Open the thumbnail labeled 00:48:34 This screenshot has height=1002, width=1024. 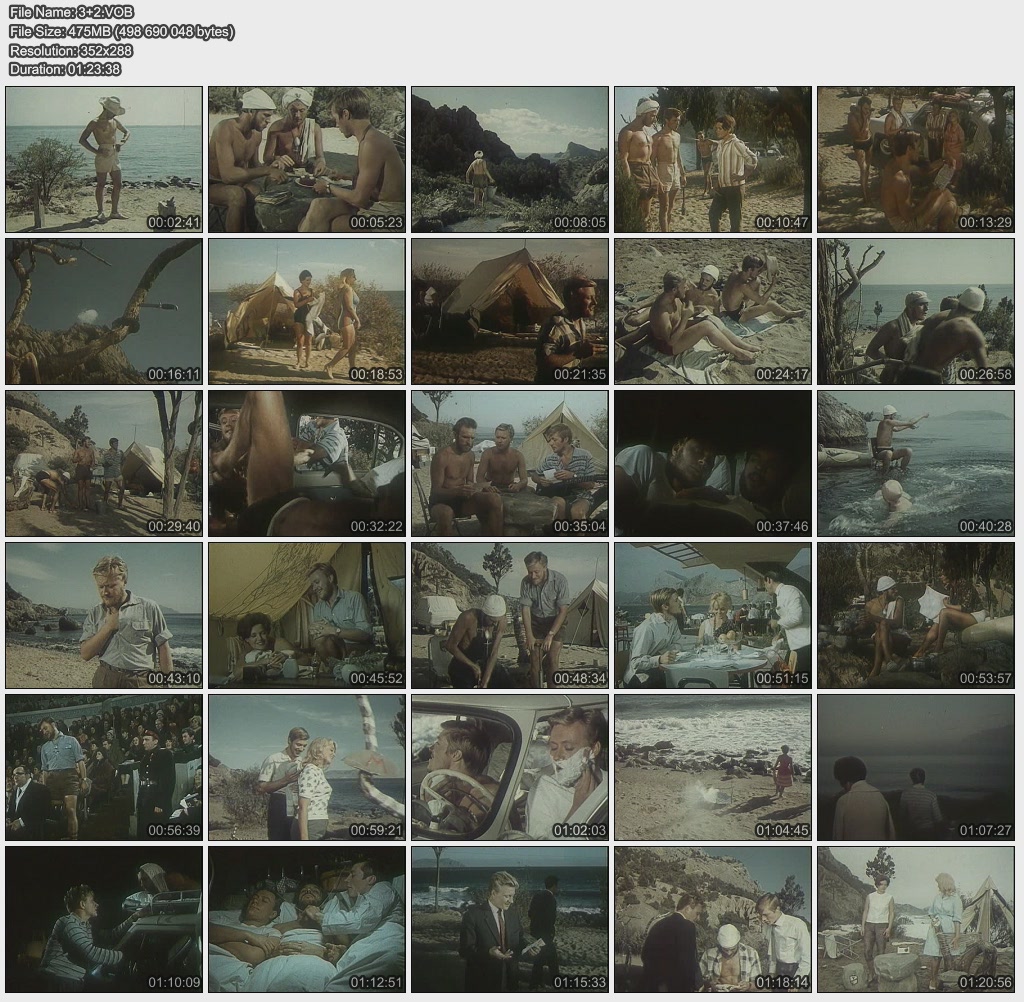tap(510, 616)
